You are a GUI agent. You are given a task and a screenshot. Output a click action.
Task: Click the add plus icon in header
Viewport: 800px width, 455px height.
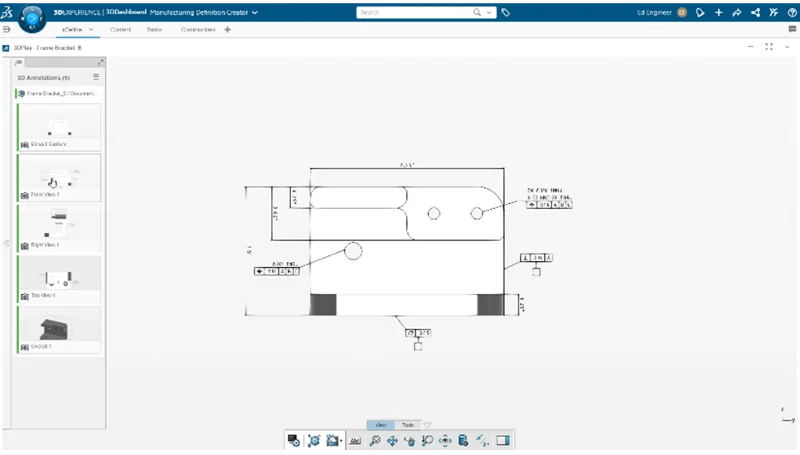719,13
